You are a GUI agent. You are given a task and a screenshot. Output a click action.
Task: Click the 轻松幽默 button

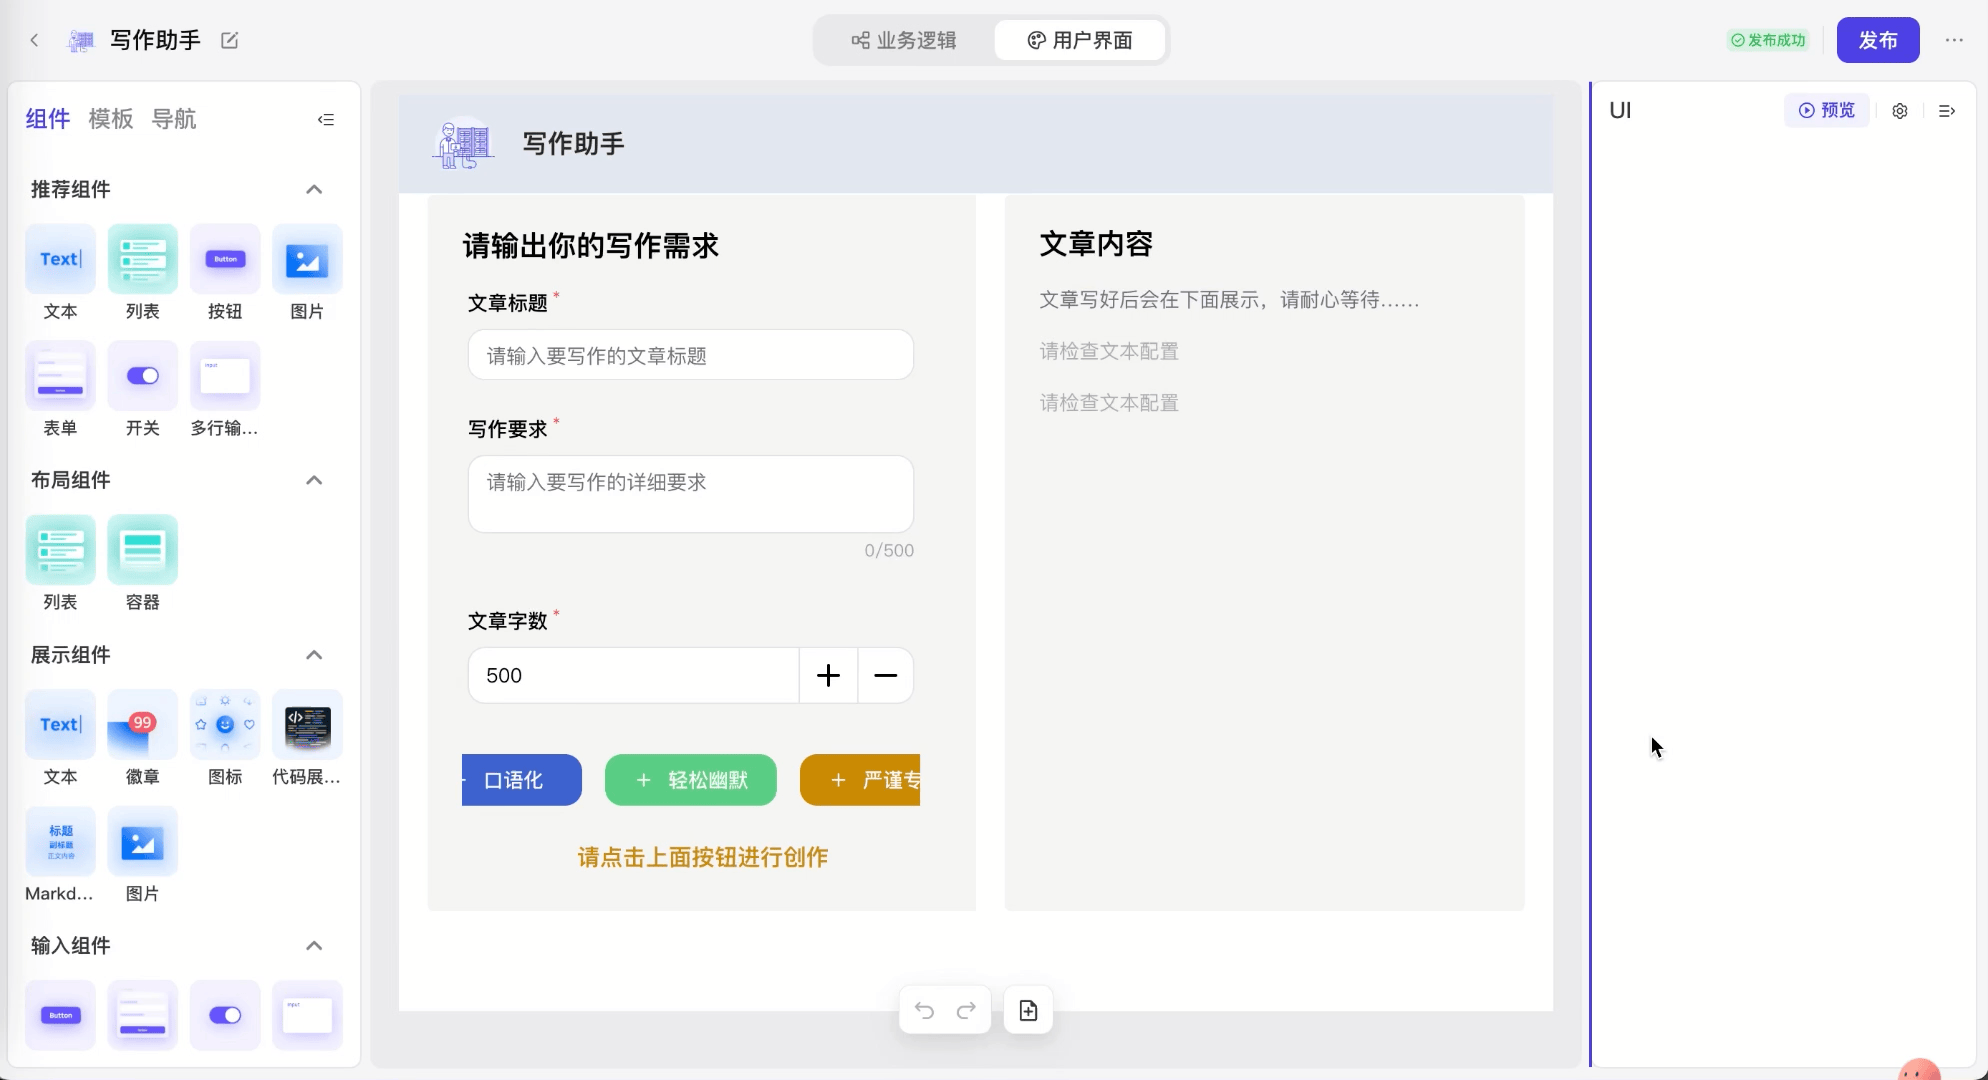690,780
